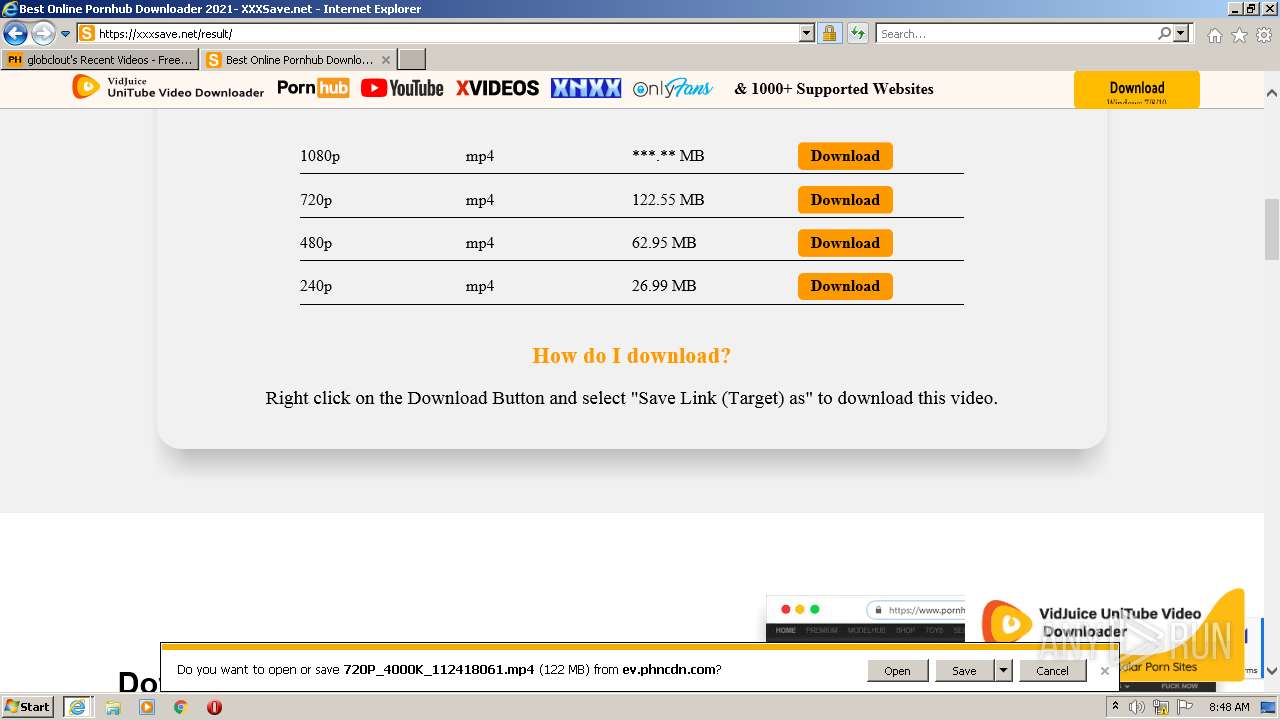This screenshot has width=1280, height=720.
Task: Click the YouTube logo in banner
Action: [402, 88]
